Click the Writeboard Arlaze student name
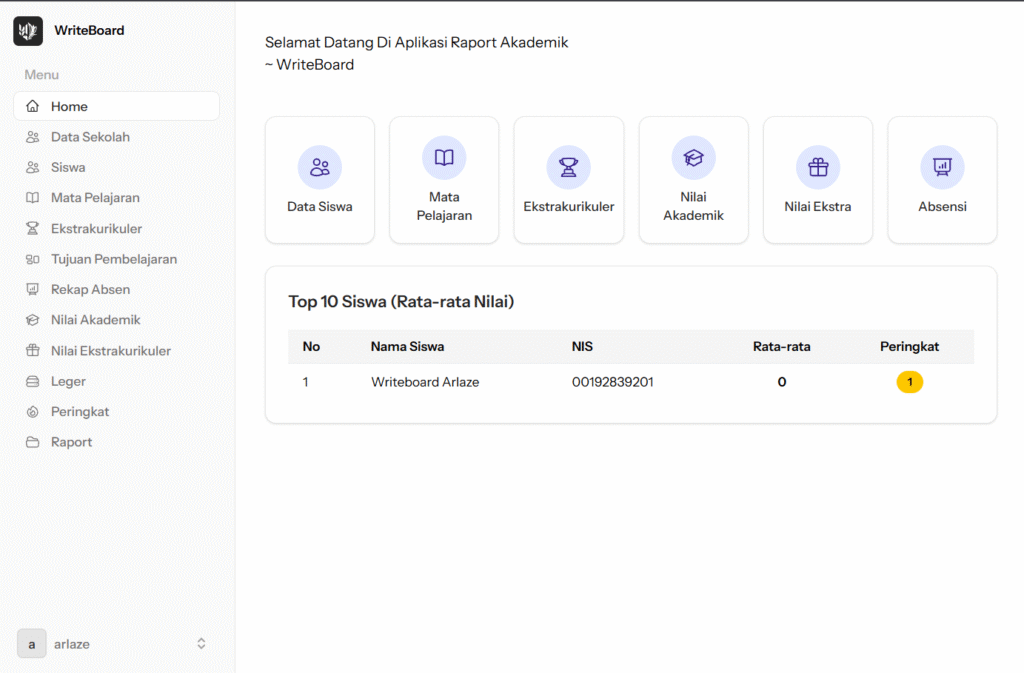This screenshot has height=673, width=1024. (x=425, y=382)
